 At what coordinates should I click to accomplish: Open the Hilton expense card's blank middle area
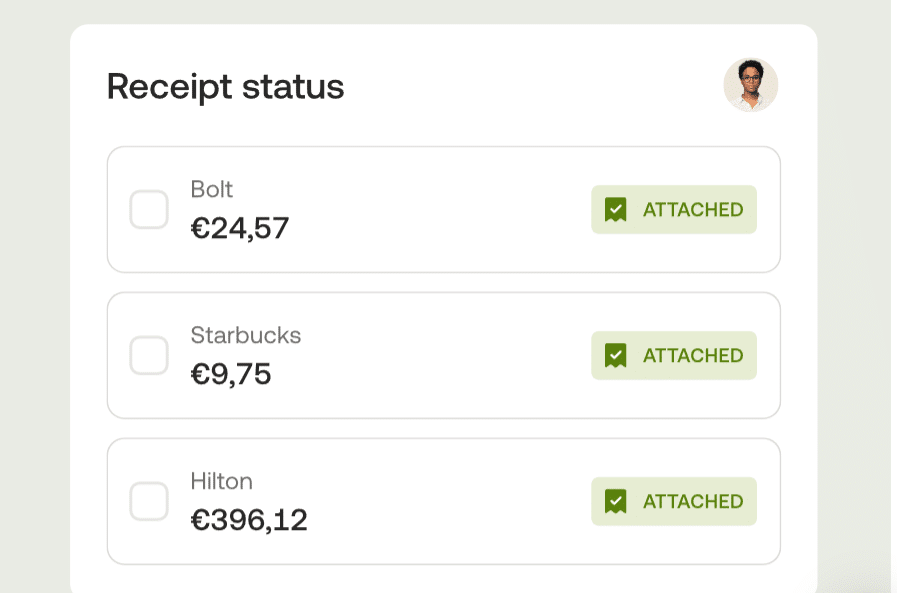[440, 502]
